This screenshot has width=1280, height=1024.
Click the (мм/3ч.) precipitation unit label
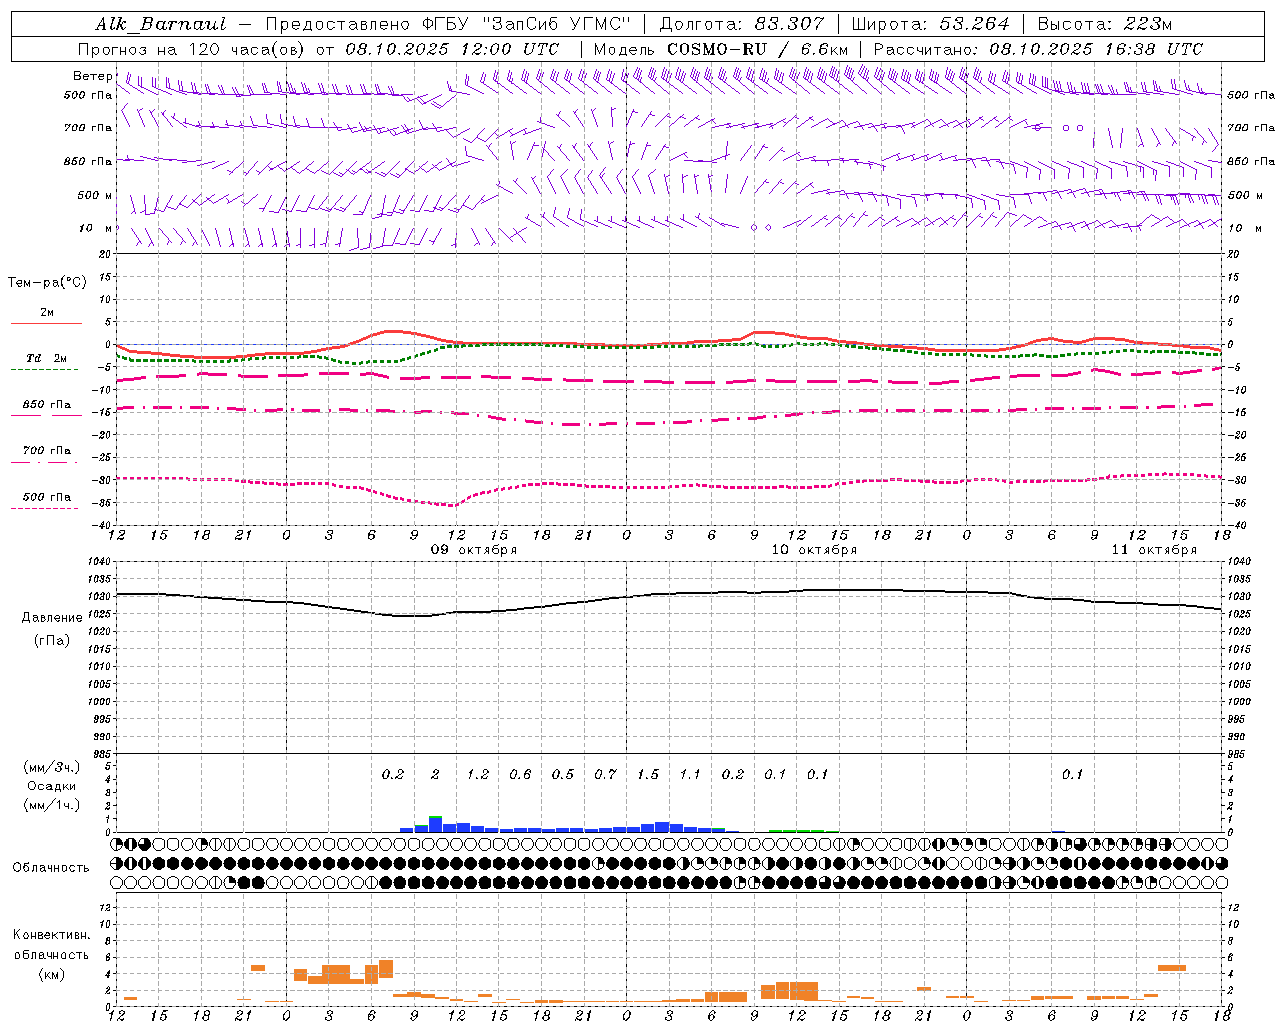[52, 767]
